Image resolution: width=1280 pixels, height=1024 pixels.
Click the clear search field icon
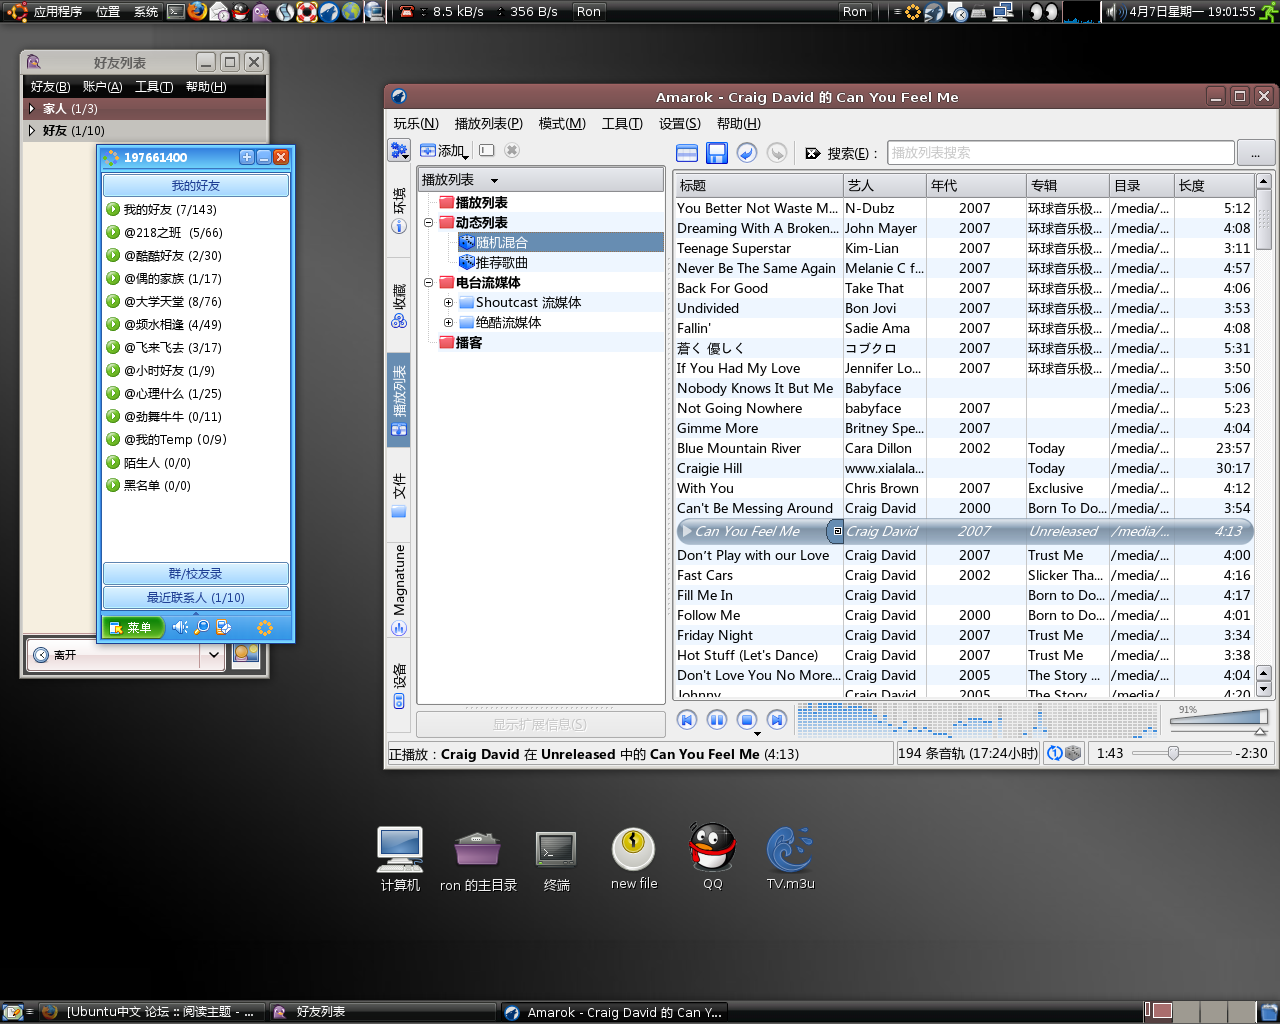[813, 153]
